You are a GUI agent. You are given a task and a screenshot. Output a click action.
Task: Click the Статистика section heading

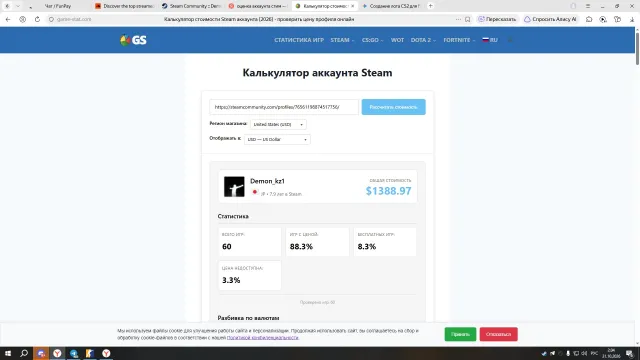[233, 216]
